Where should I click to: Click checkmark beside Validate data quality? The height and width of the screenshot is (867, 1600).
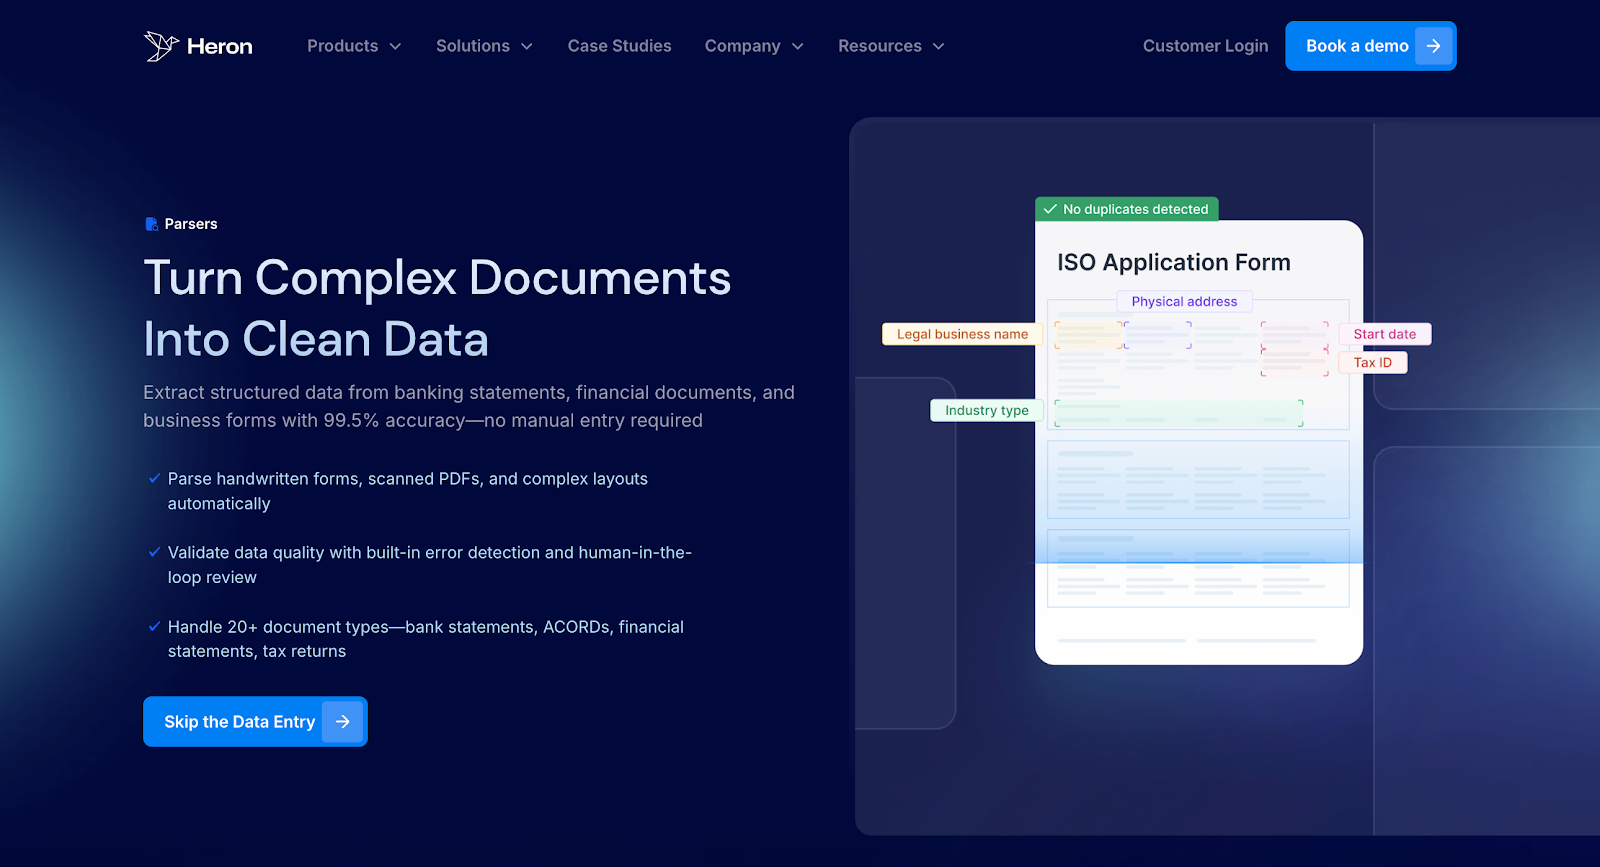[154, 552]
